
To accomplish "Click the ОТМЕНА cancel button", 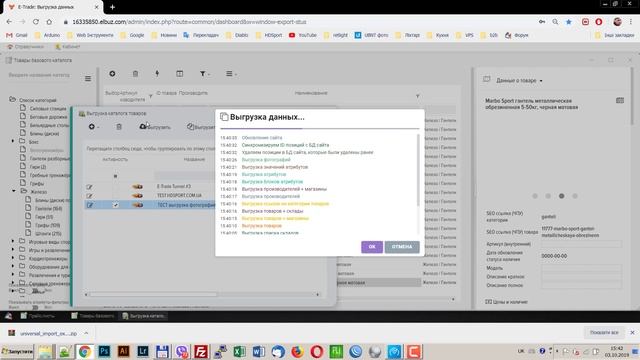I will tap(402, 247).
